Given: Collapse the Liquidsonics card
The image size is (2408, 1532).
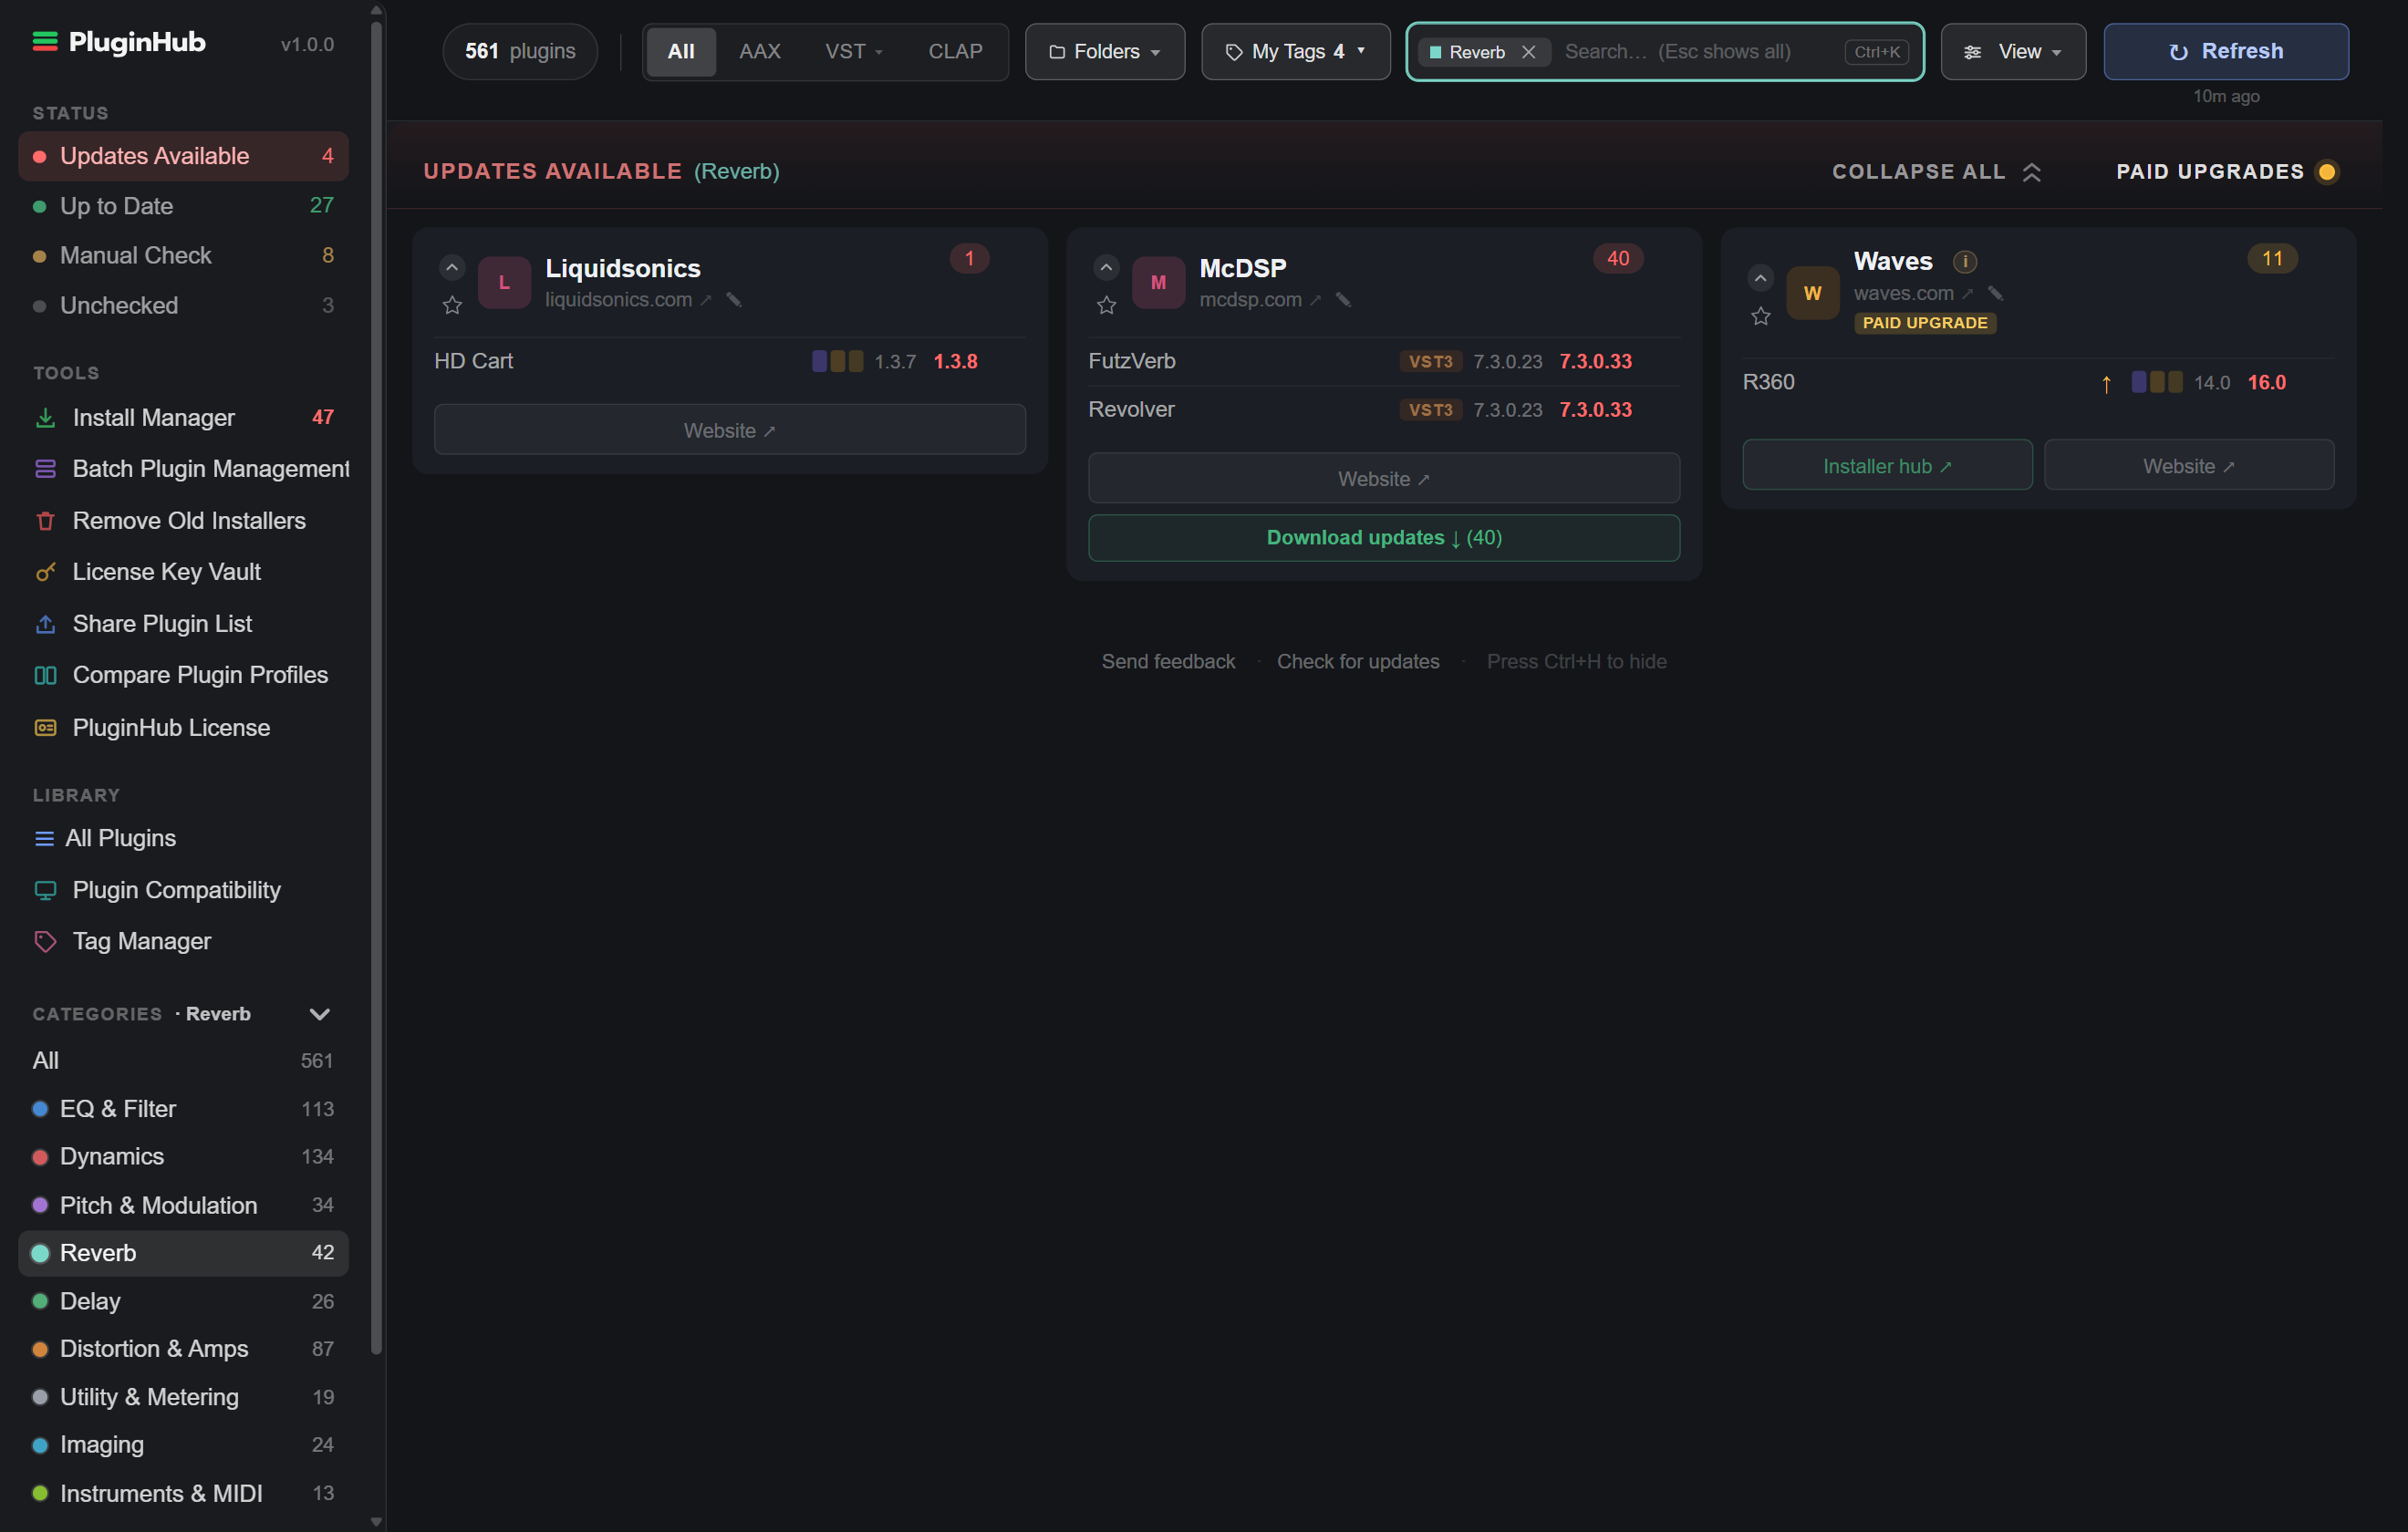Looking at the screenshot, I should click(452, 267).
